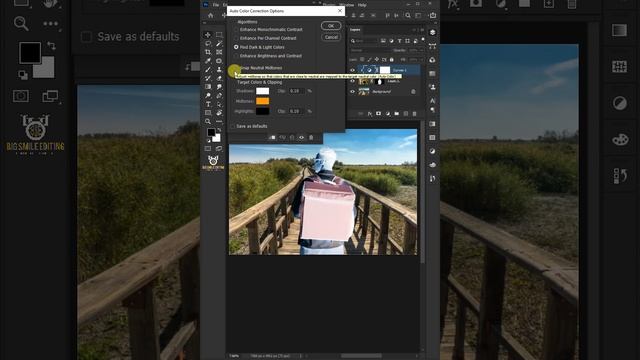Open the Help menu
640x360 pixels.
[x=362, y=5]
